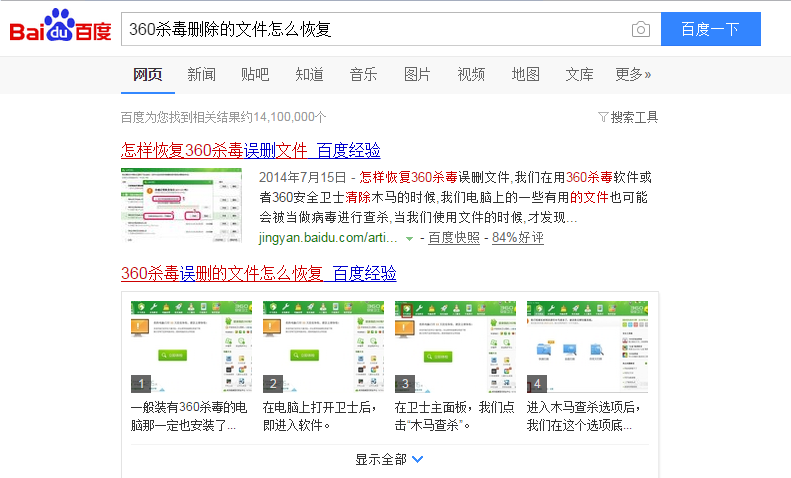This screenshot has height=478, width=791.
Task: Open the 视频 tab
Action: coord(471,75)
